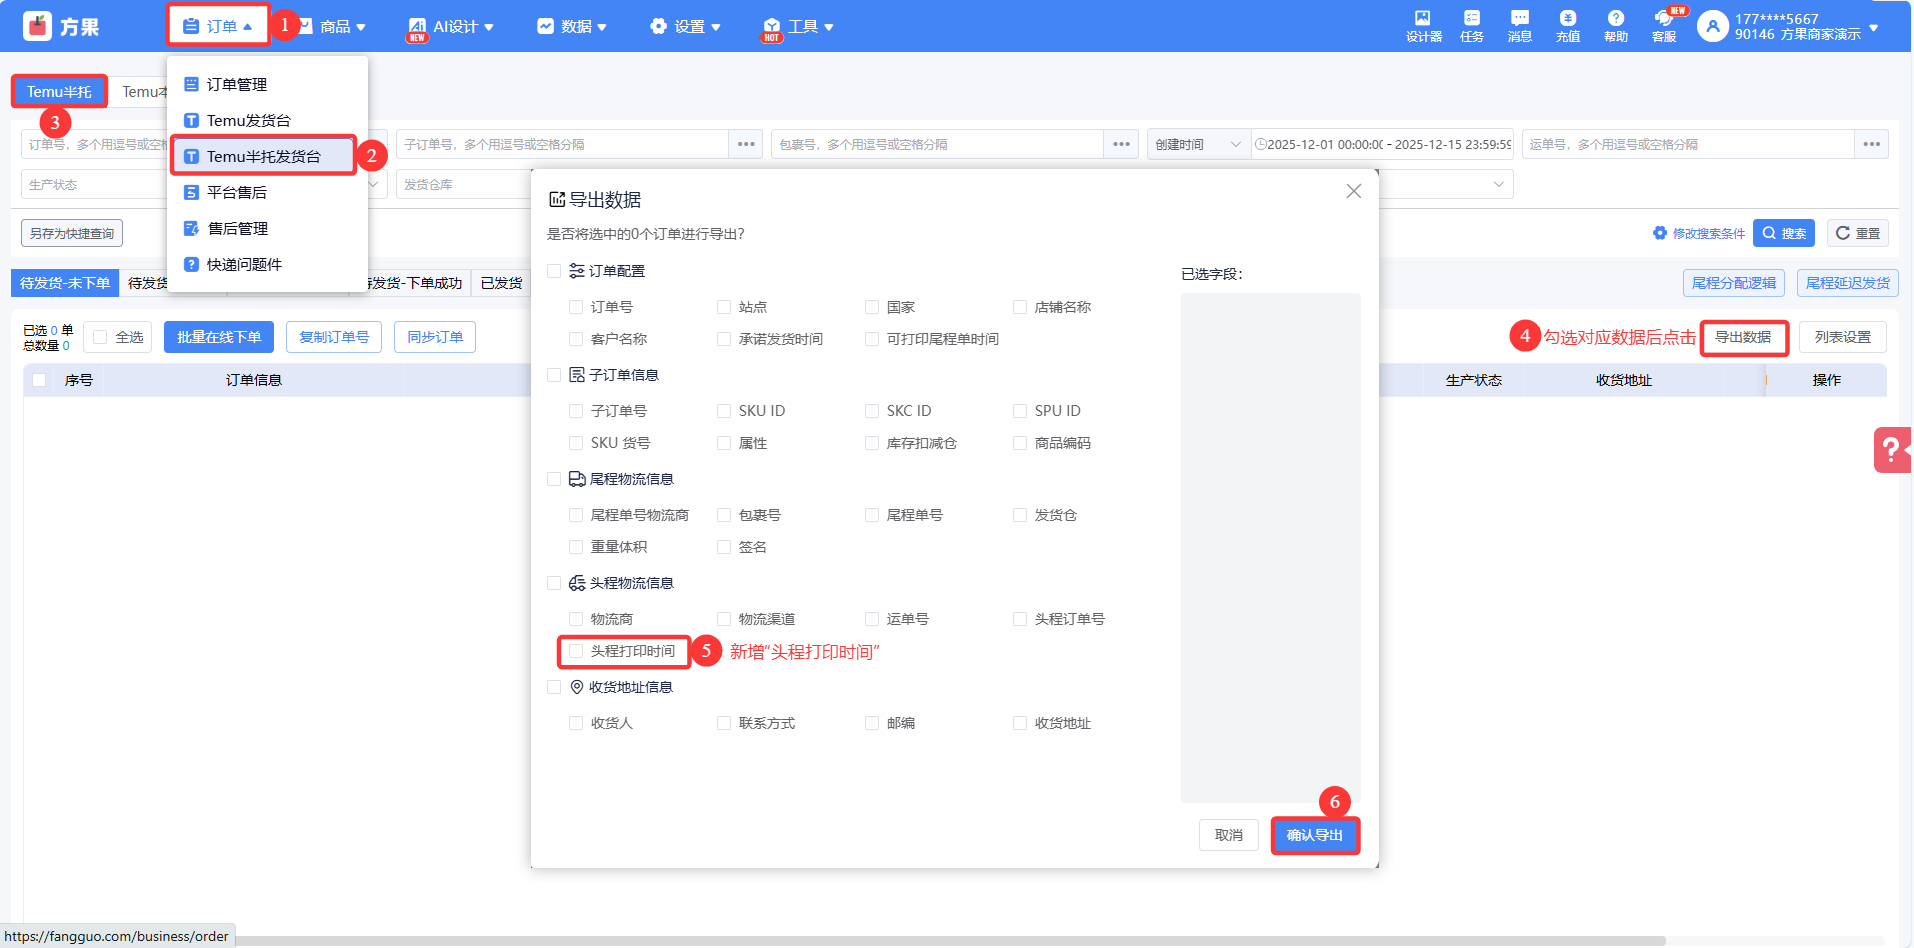Image resolution: width=1914 pixels, height=948 pixels.
Task: Open the 帮助 help icon
Action: pyautogui.click(x=1615, y=25)
